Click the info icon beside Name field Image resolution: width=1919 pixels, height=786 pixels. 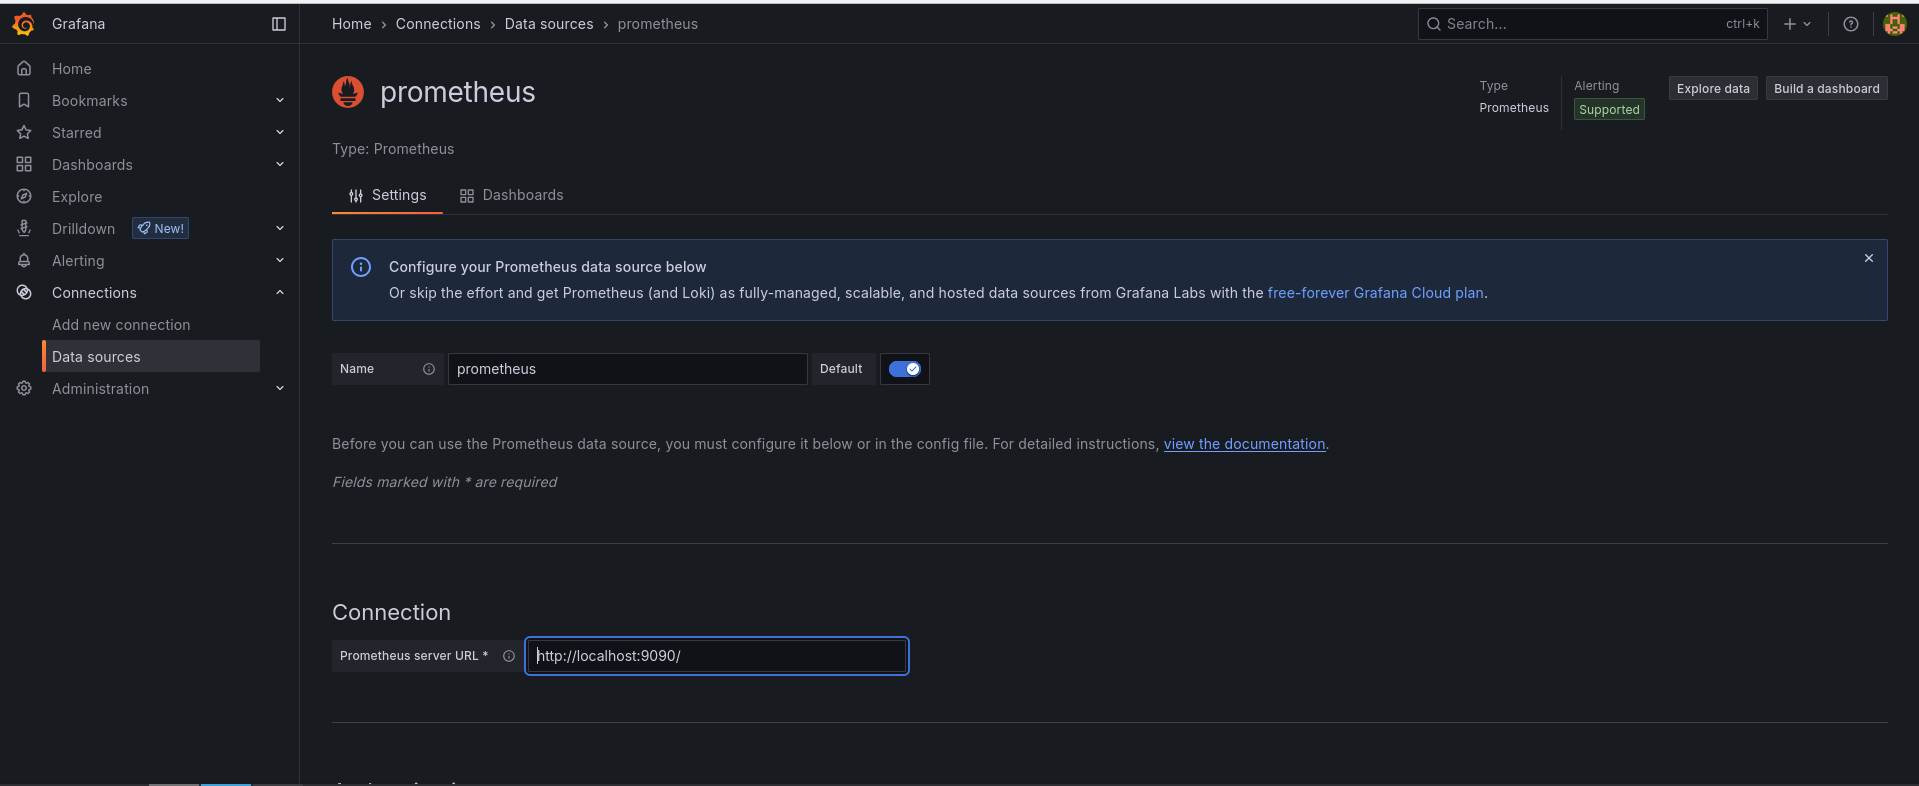click(x=429, y=369)
